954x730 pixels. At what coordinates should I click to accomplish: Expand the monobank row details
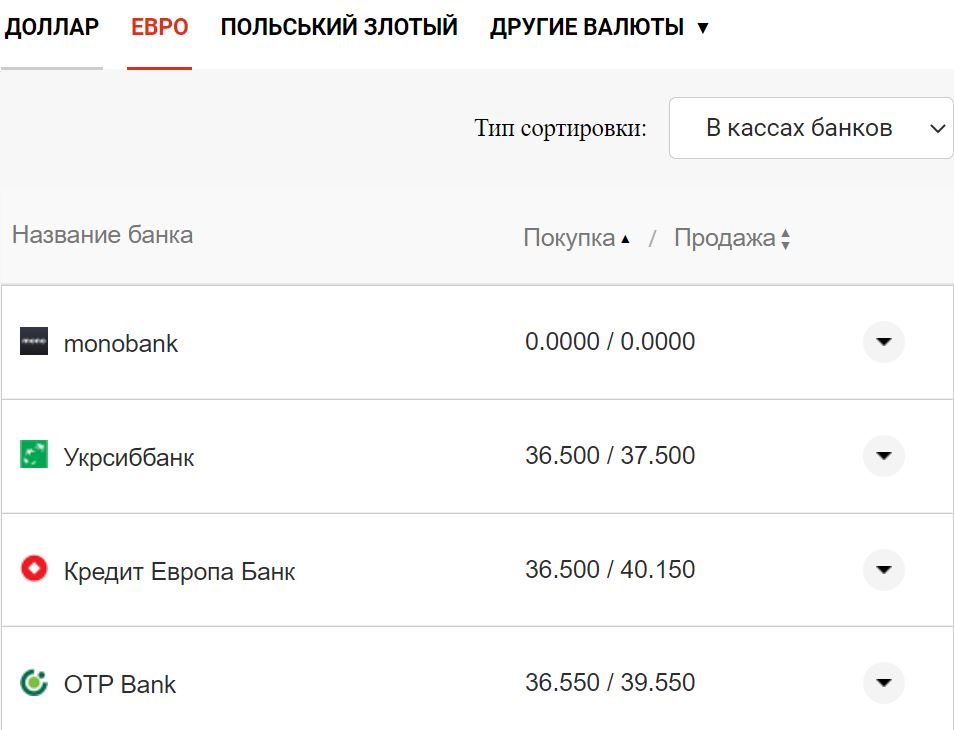[x=884, y=341]
